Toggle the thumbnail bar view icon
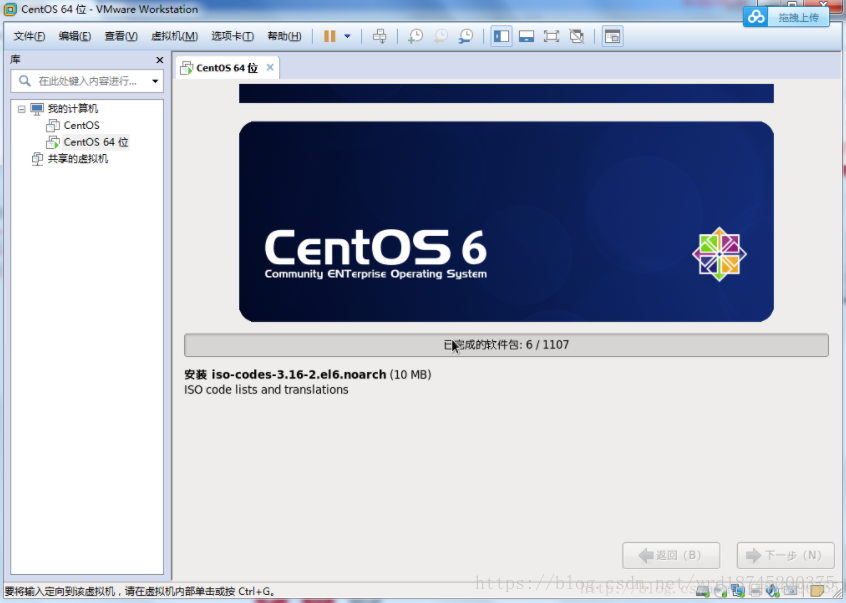The image size is (846, 603). 526,36
